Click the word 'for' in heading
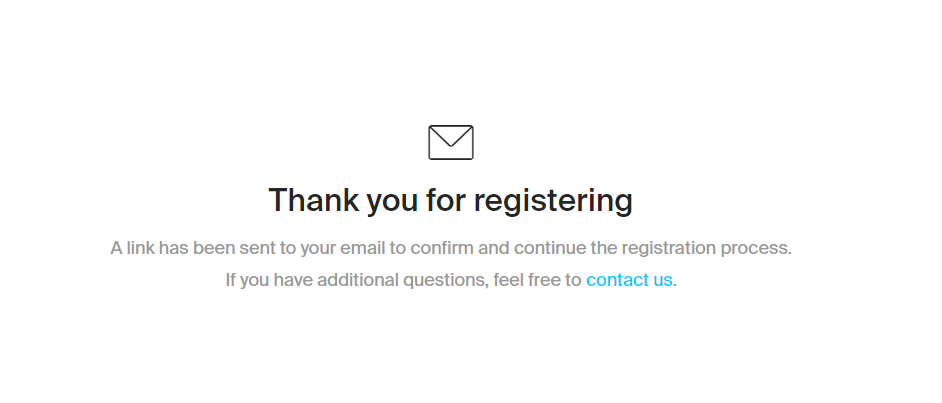The image size is (942, 403). pos(446,200)
